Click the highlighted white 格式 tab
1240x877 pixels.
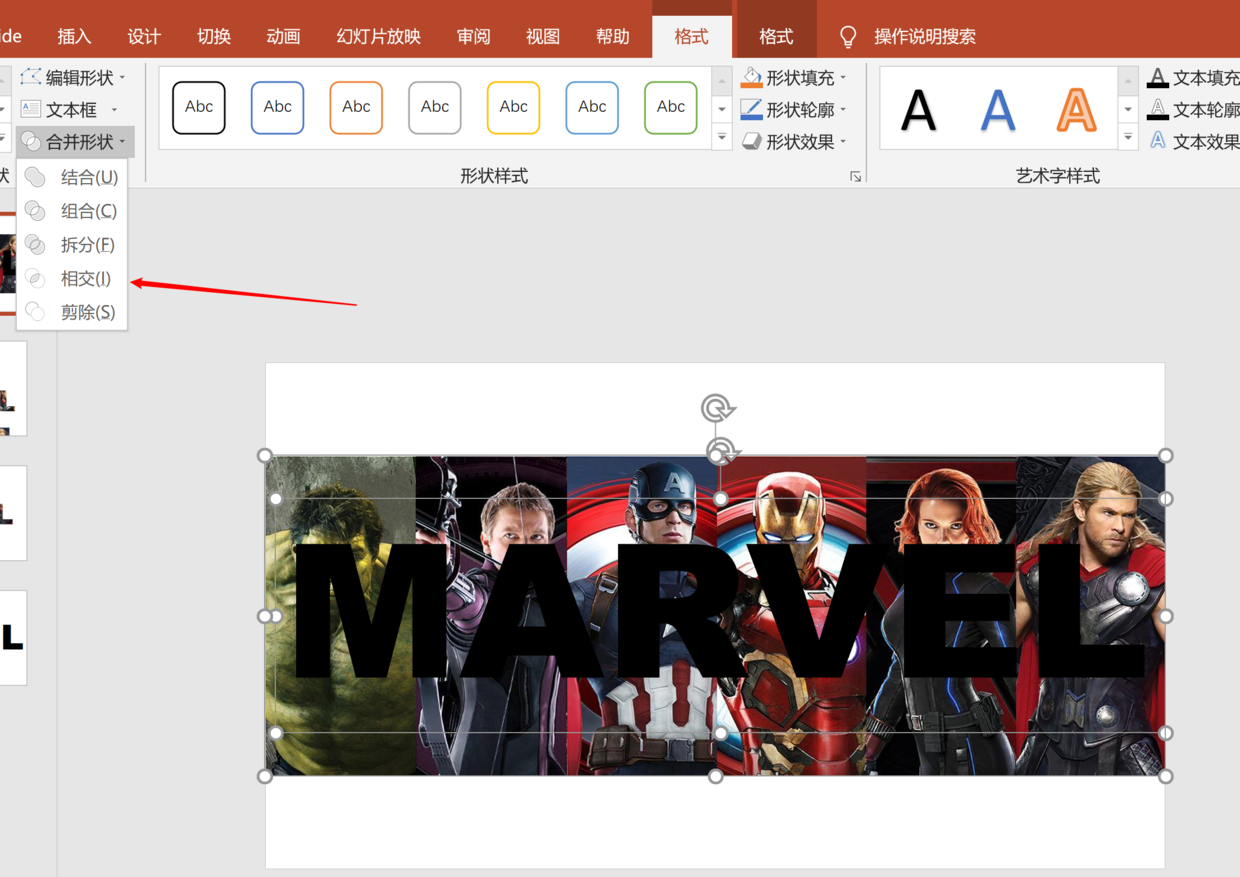(x=691, y=36)
